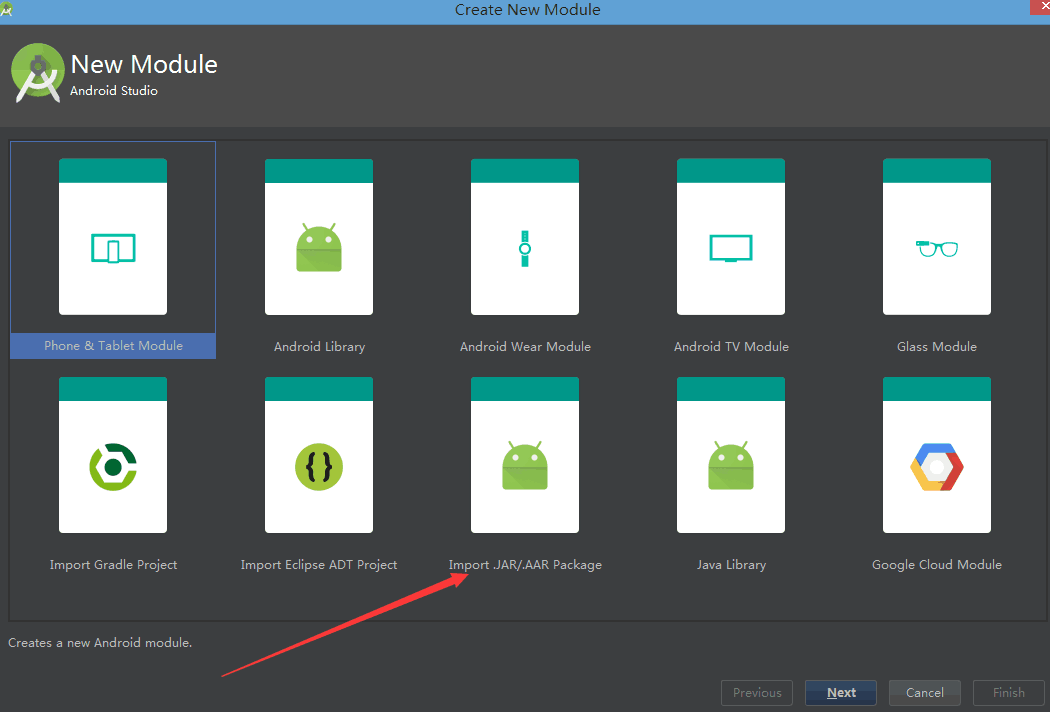The height and width of the screenshot is (712, 1050).
Task: Click the 'Import Gradle Project' label
Action: click(113, 565)
